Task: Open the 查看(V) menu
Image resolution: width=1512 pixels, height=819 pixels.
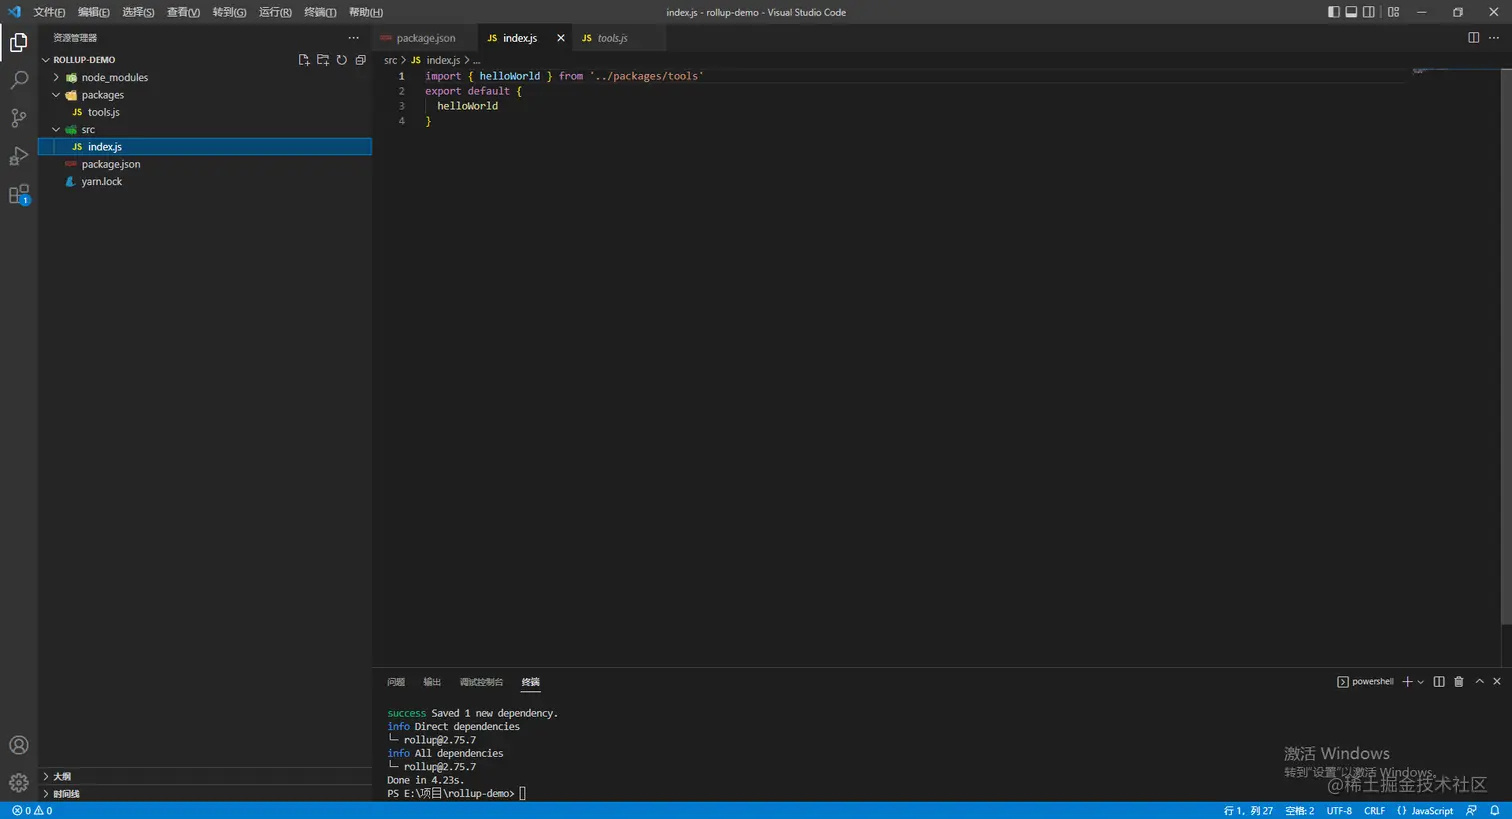Action: [183, 12]
